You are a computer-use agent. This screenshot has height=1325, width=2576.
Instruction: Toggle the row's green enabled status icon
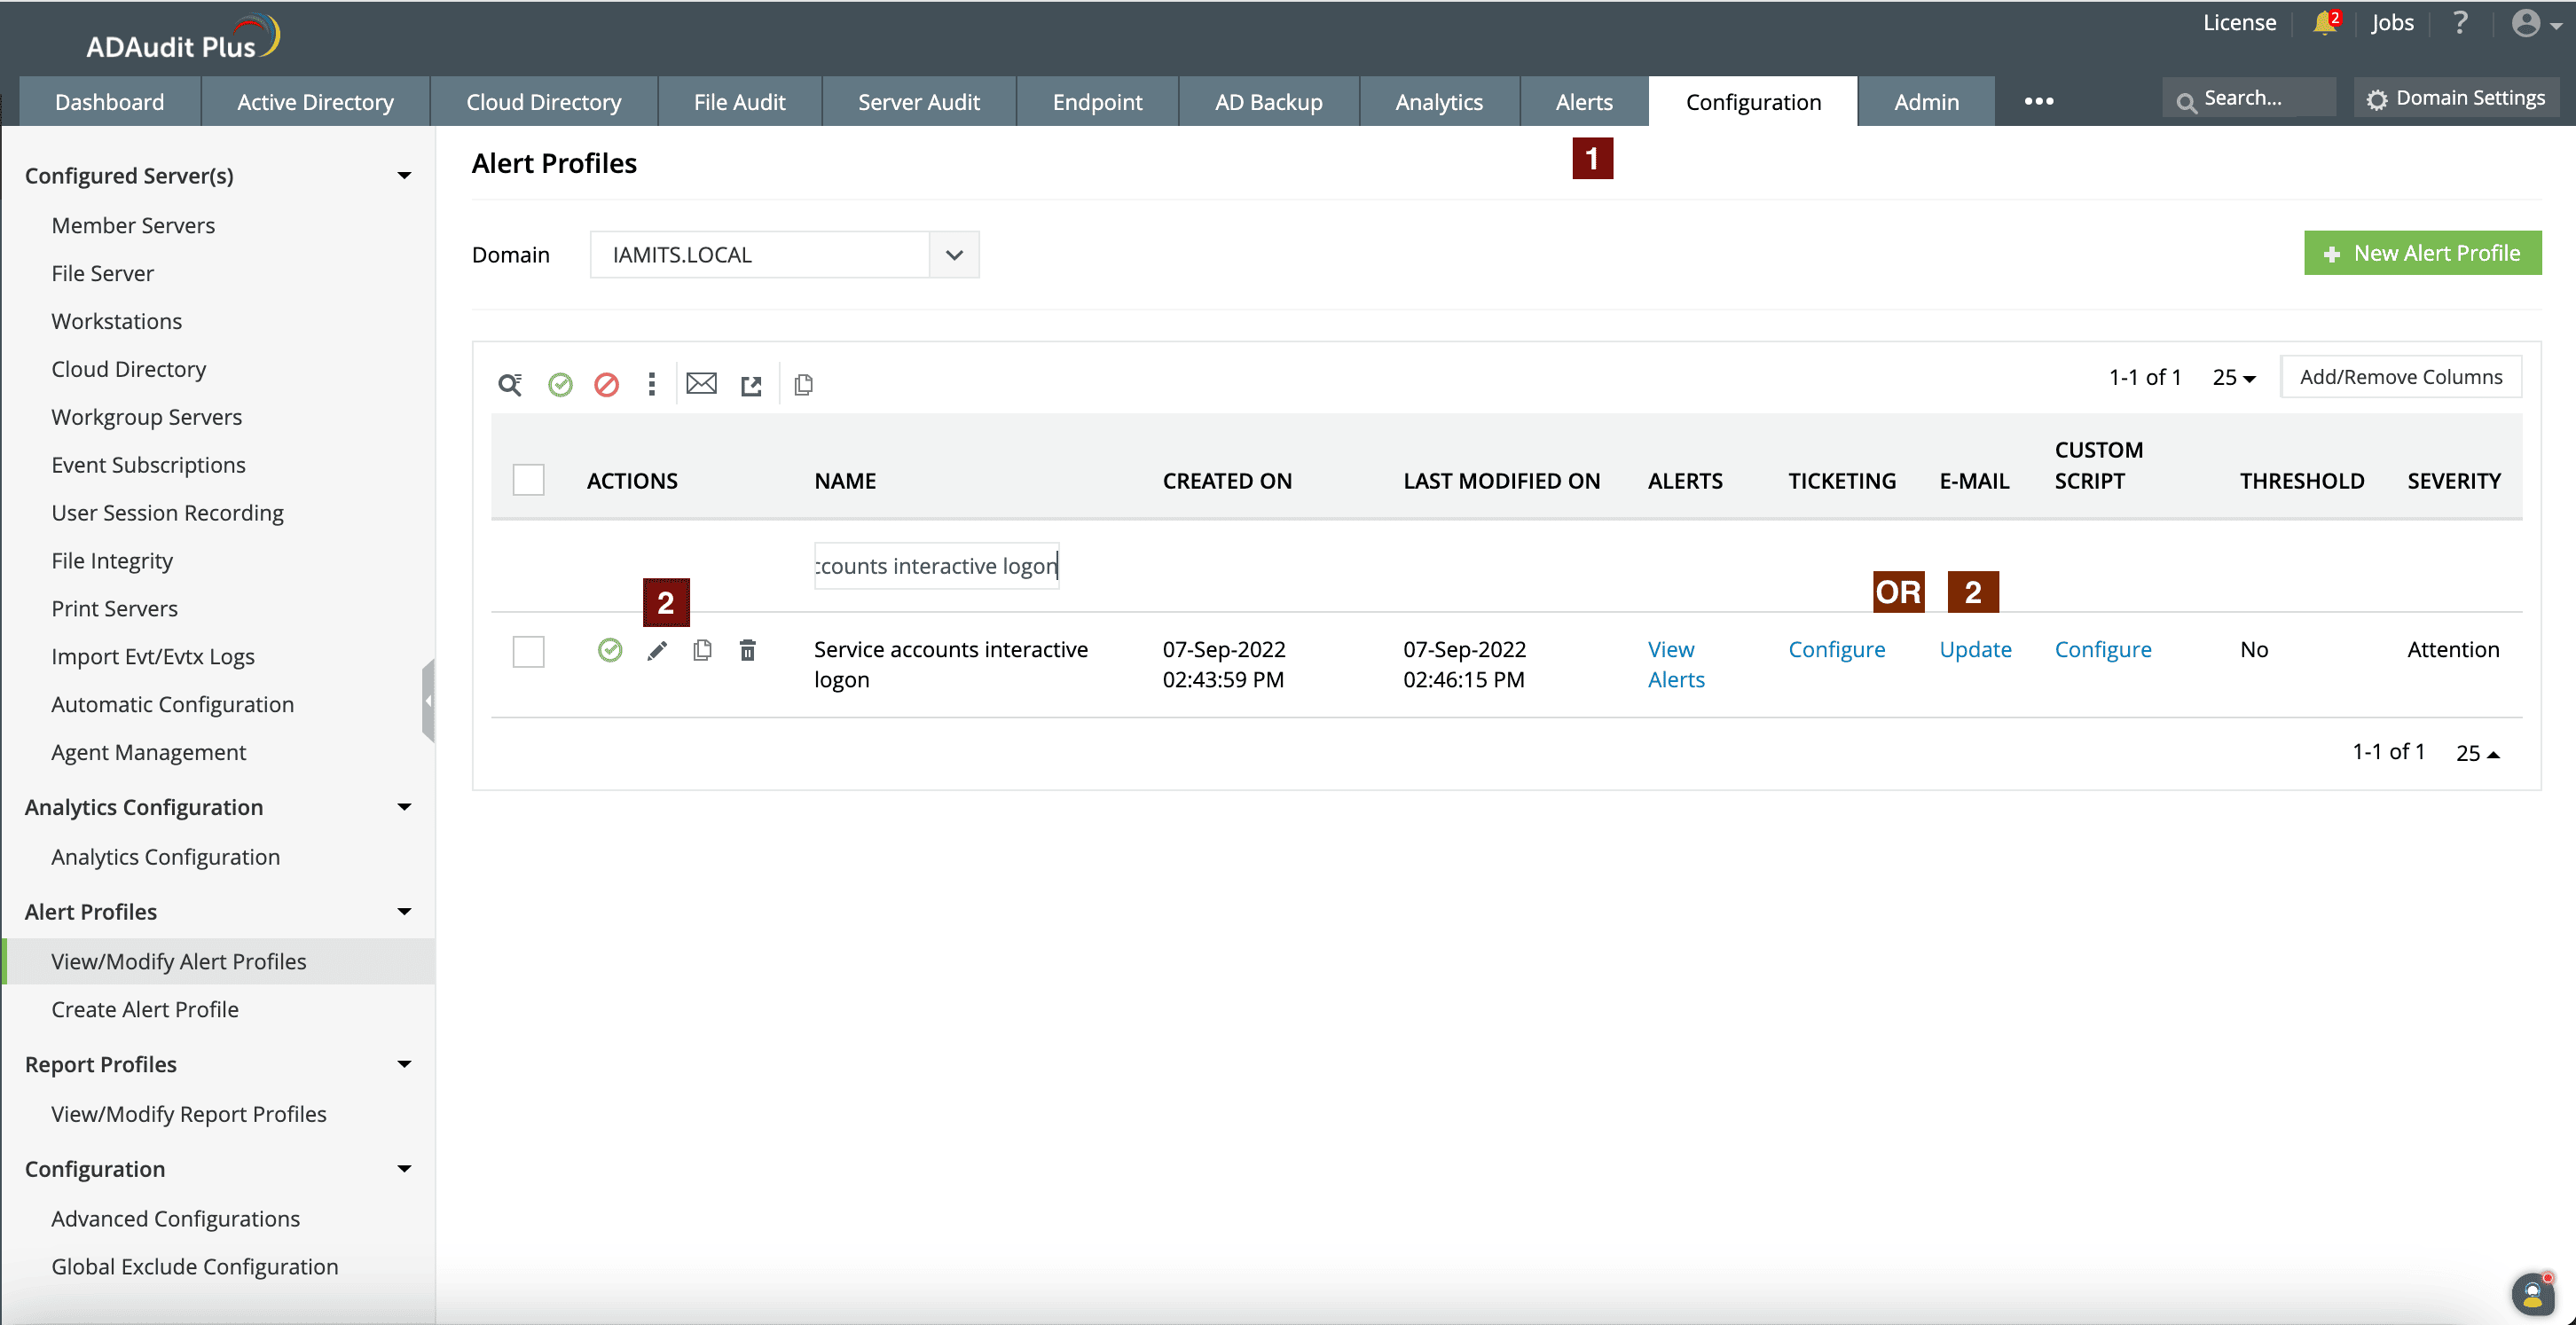(610, 651)
